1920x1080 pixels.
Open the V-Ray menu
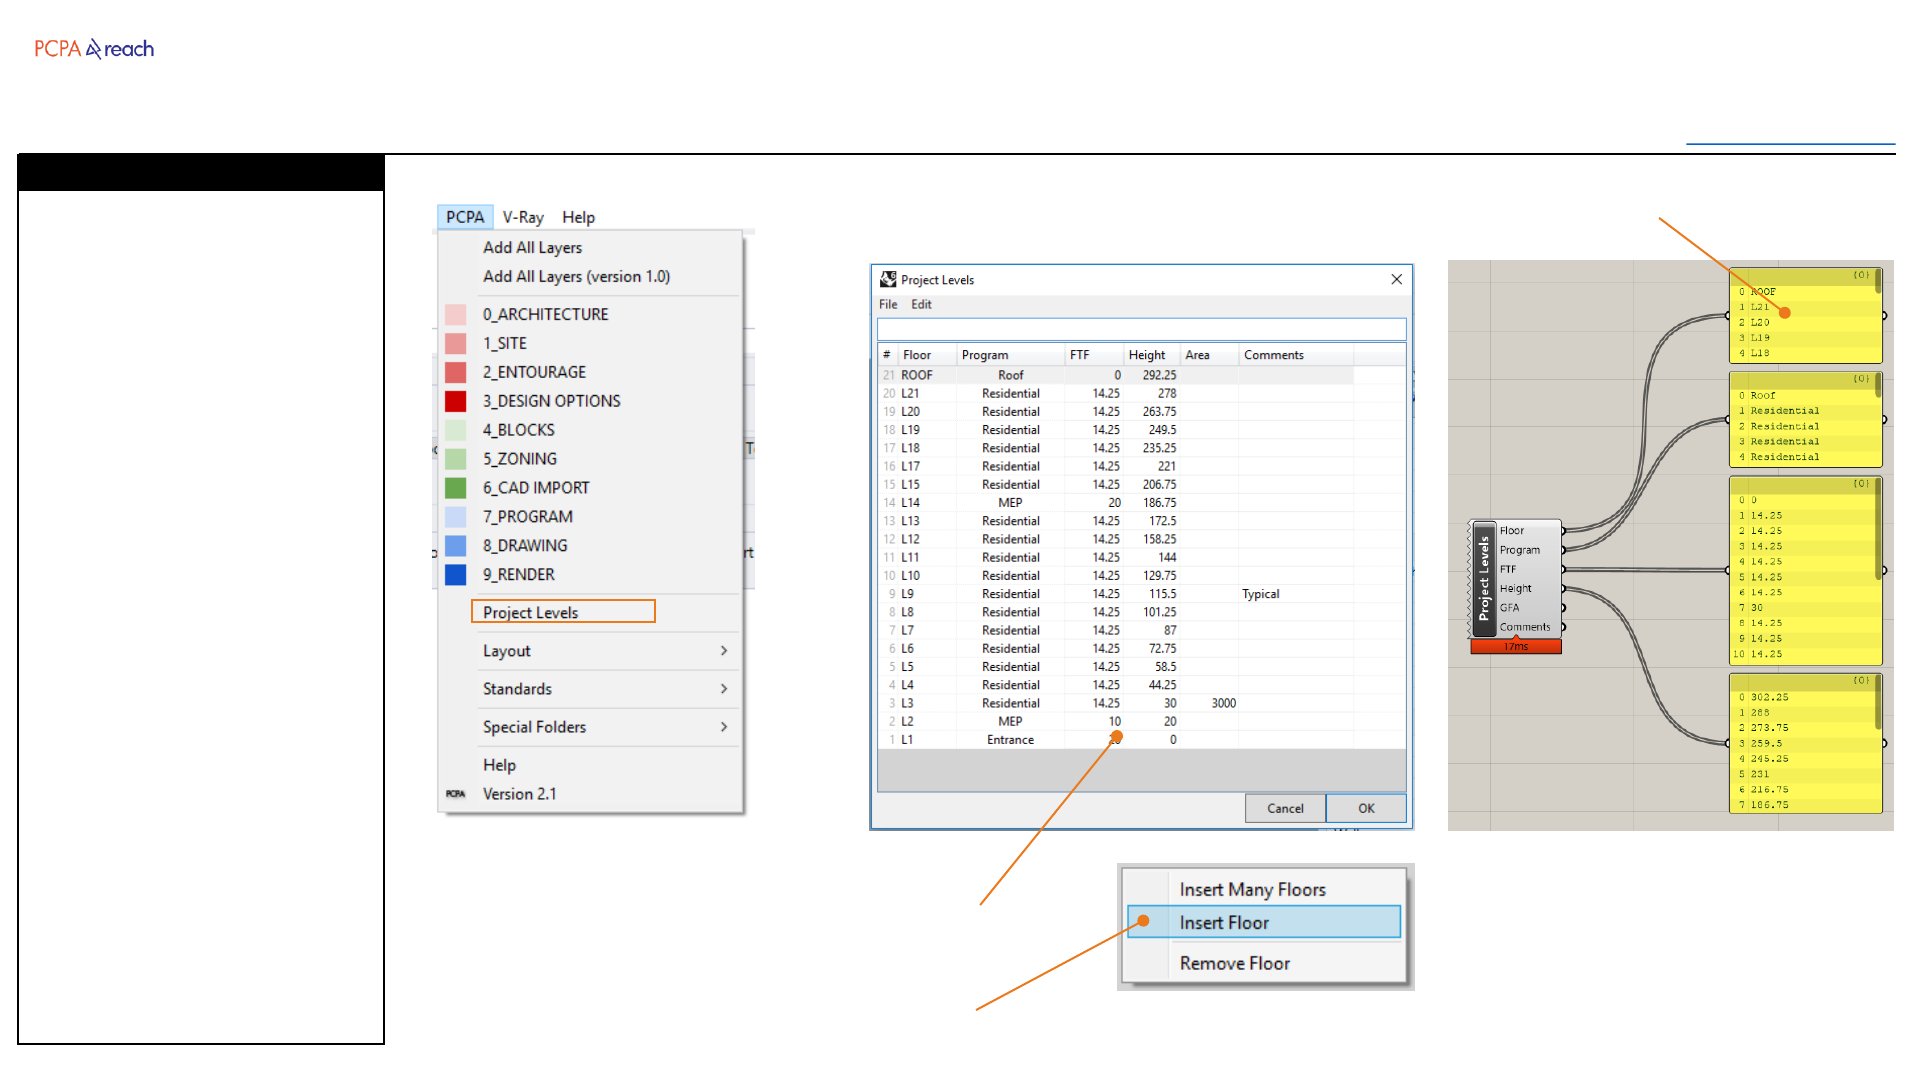click(x=523, y=217)
